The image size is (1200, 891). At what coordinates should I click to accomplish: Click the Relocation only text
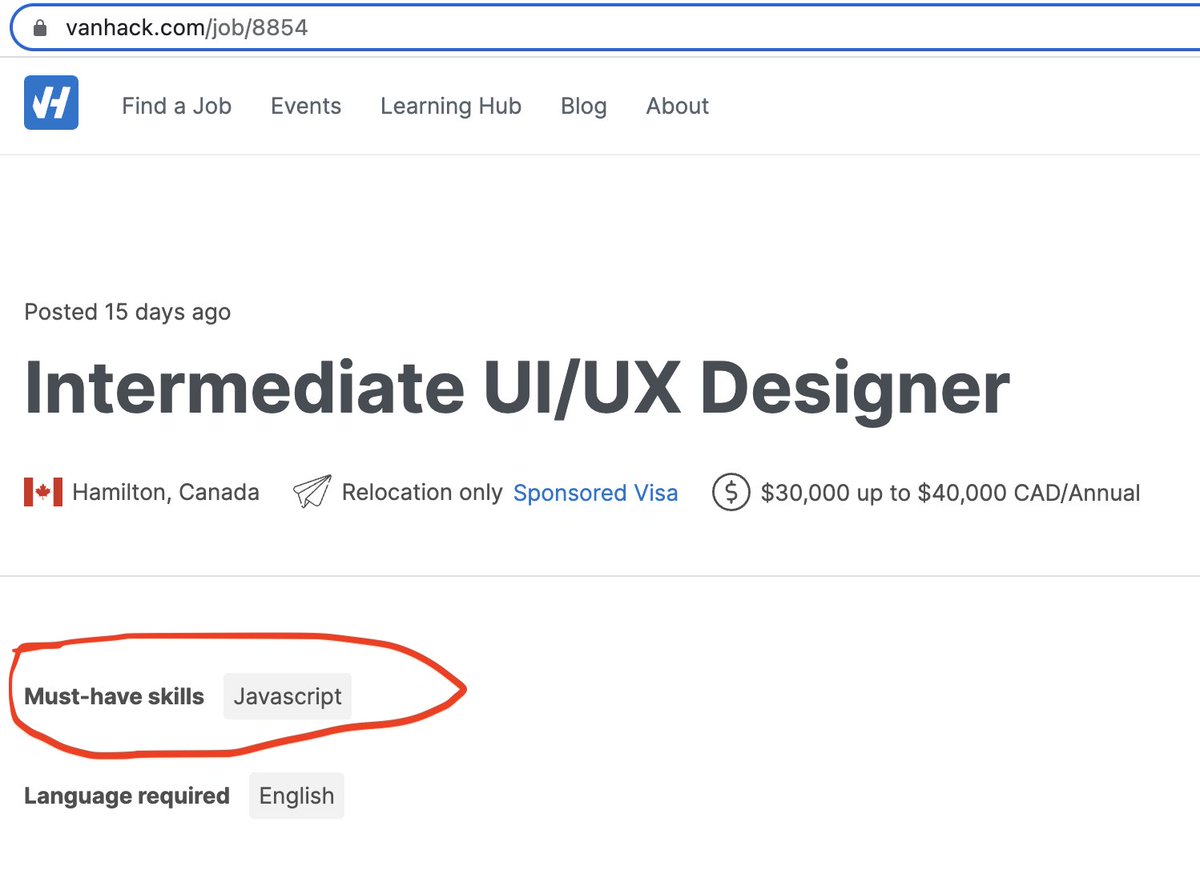tap(422, 493)
